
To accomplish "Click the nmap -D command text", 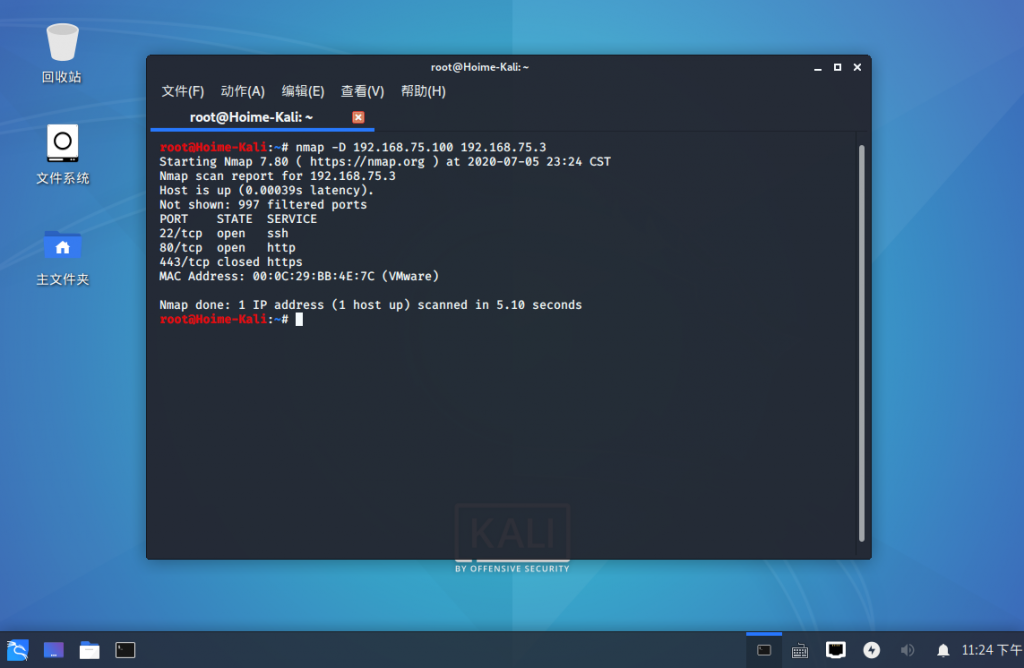I will point(421,147).
